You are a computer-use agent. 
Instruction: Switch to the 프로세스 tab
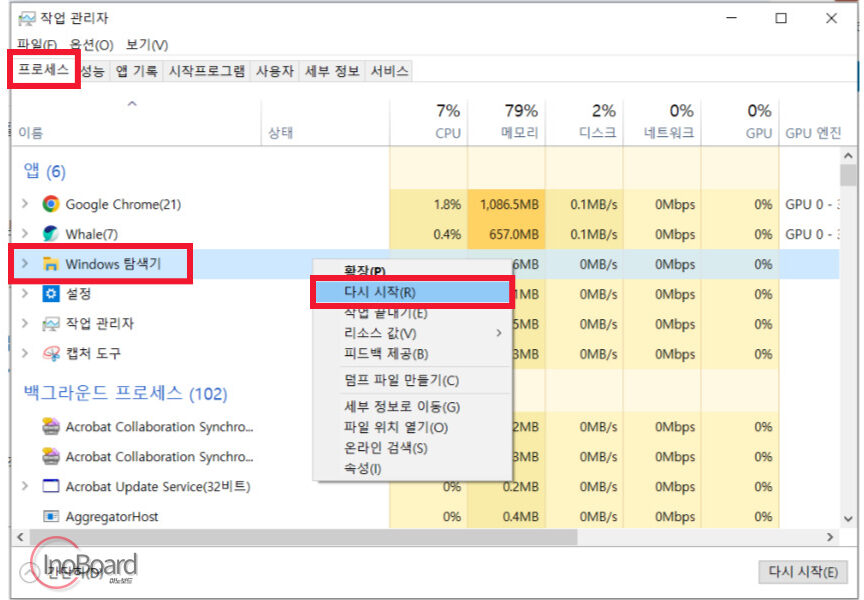(x=44, y=69)
